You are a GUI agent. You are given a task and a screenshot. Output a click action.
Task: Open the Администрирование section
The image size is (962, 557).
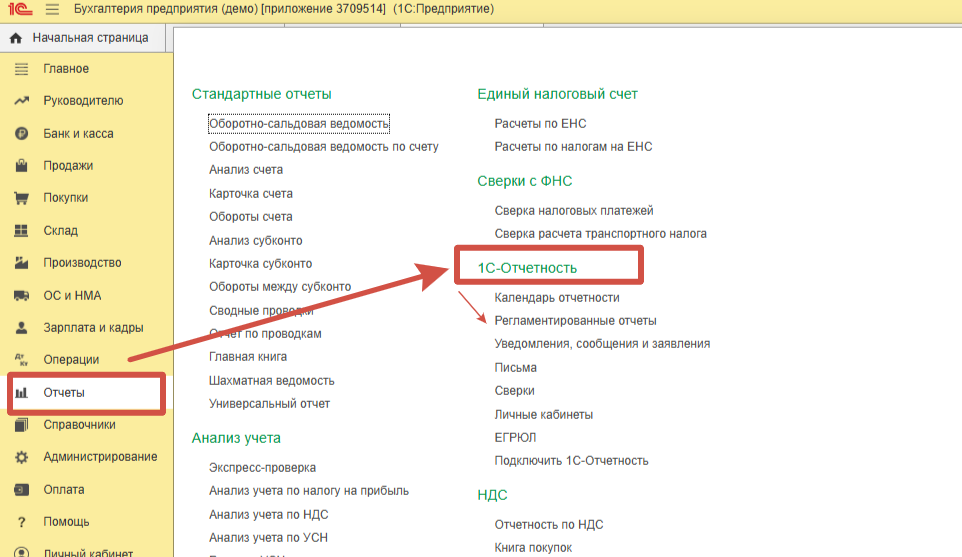[100, 457]
